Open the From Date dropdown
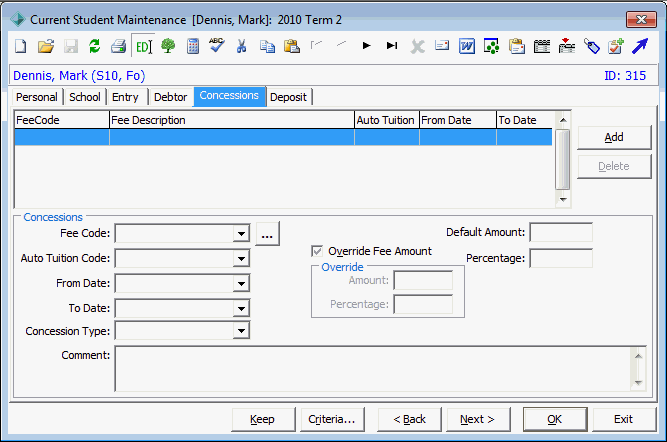The height and width of the screenshot is (442, 667). [x=241, y=283]
